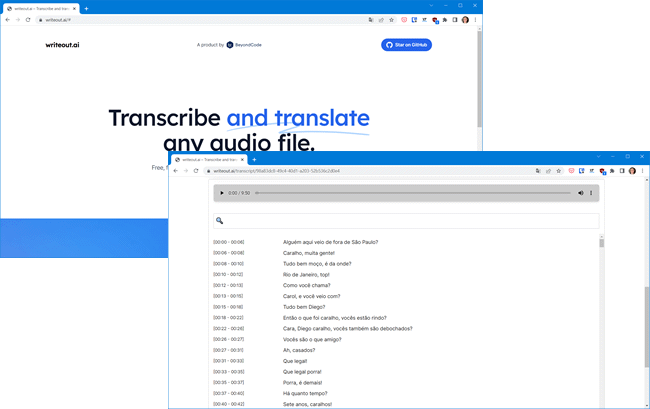Click timestamp [00:31 - 00:33]
The width and height of the screenshot is (650, 409).
click(229, 361)
